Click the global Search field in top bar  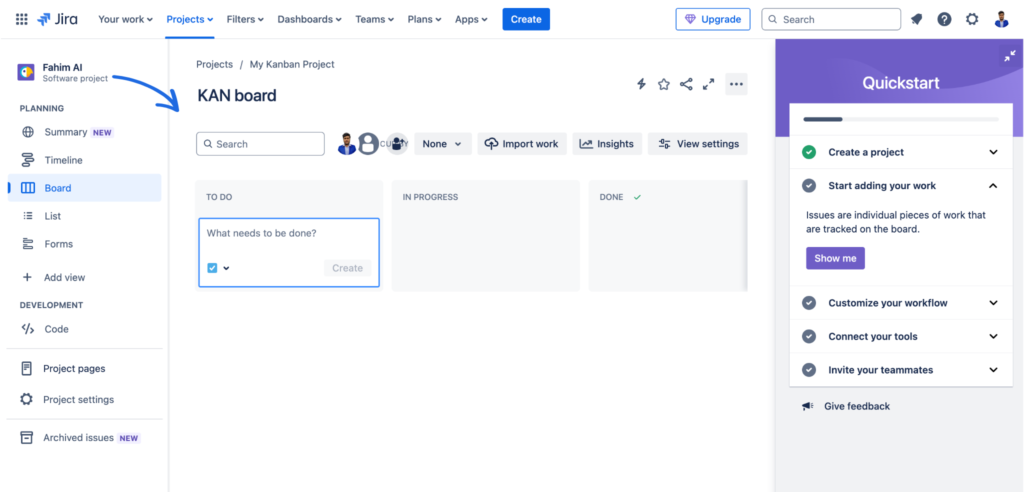(831, 20)
